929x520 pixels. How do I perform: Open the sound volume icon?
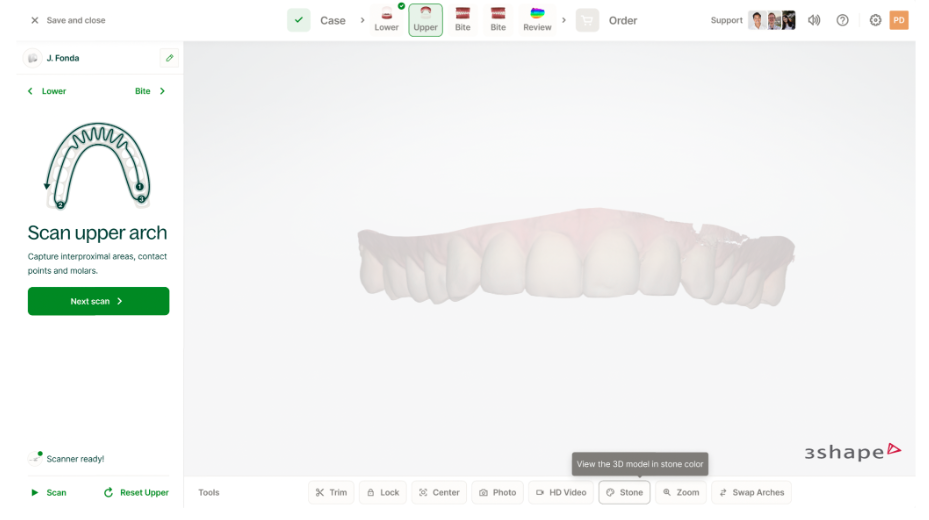814,20
